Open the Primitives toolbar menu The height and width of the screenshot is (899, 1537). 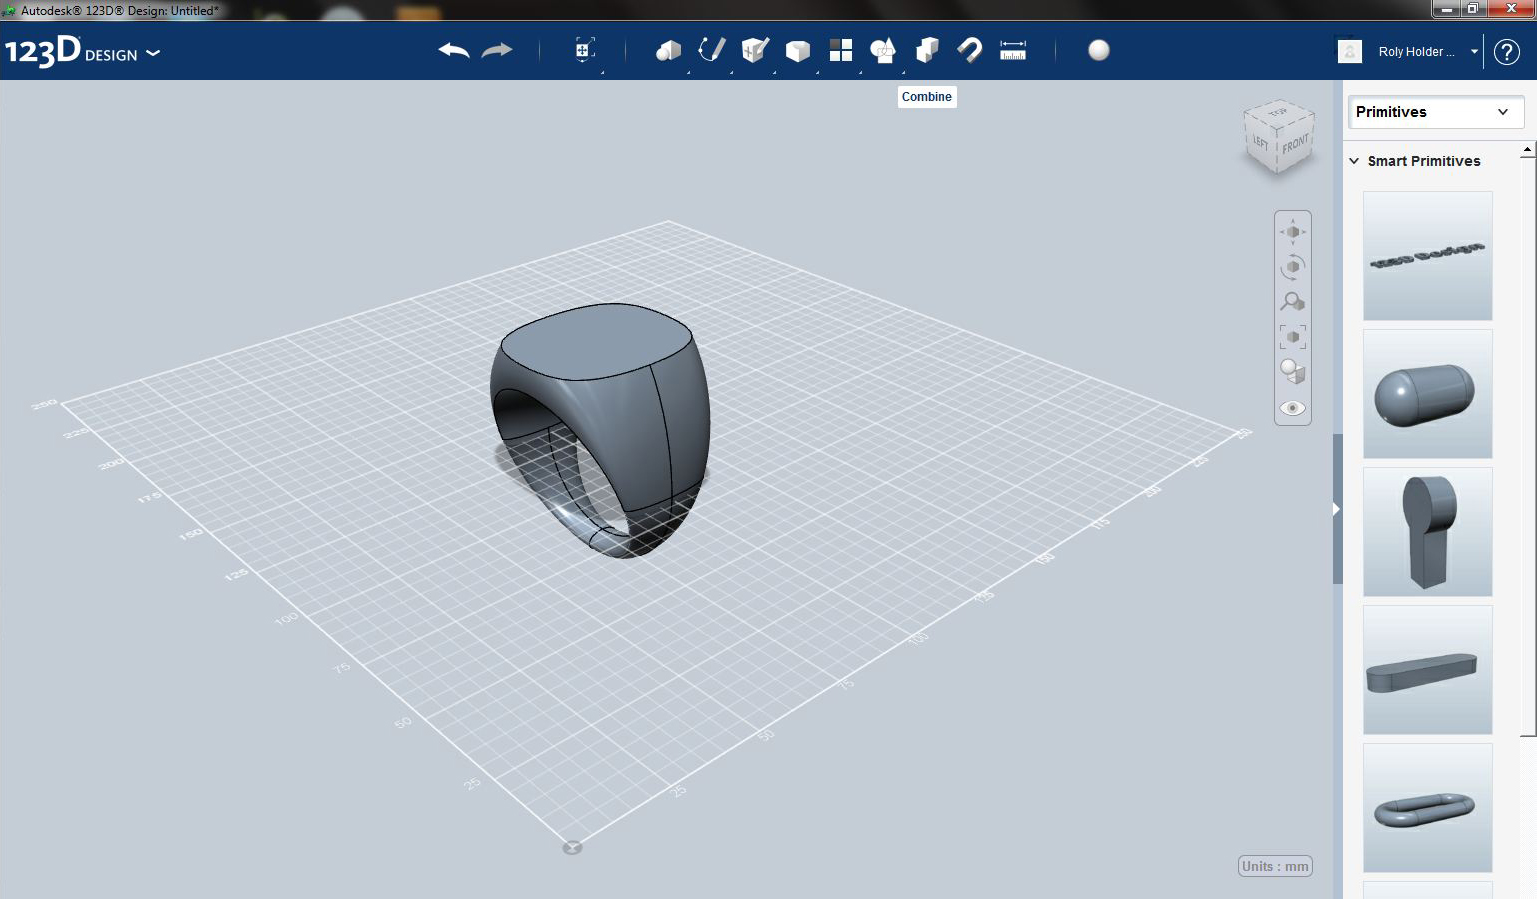pos(668,50)
